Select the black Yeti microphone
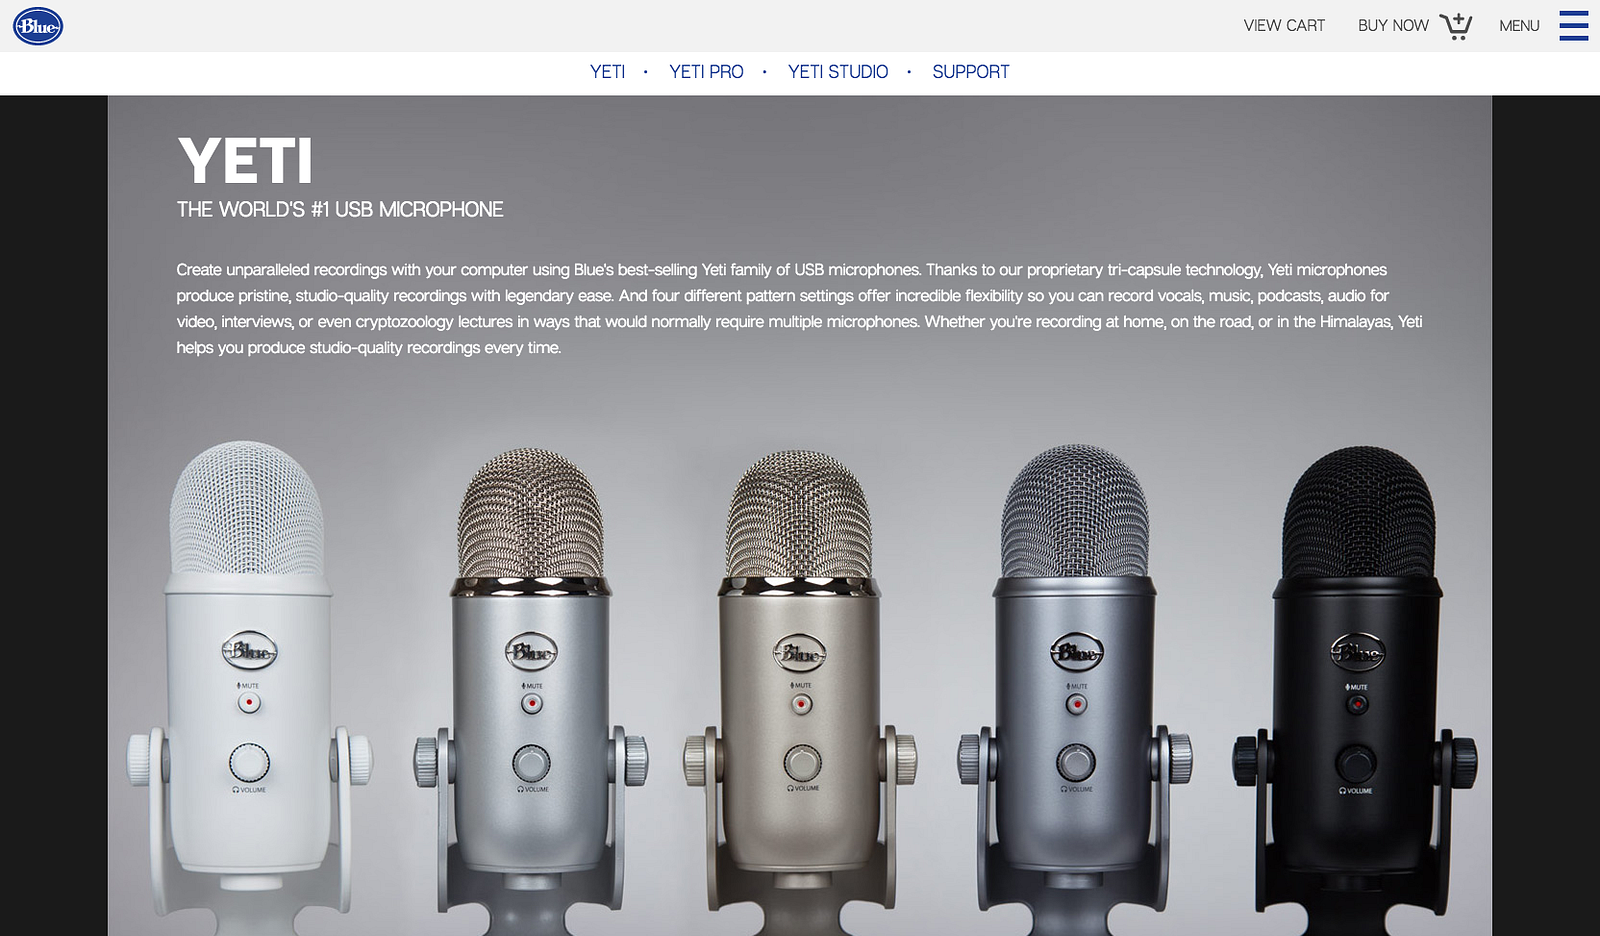 (x=1356, y=692)
